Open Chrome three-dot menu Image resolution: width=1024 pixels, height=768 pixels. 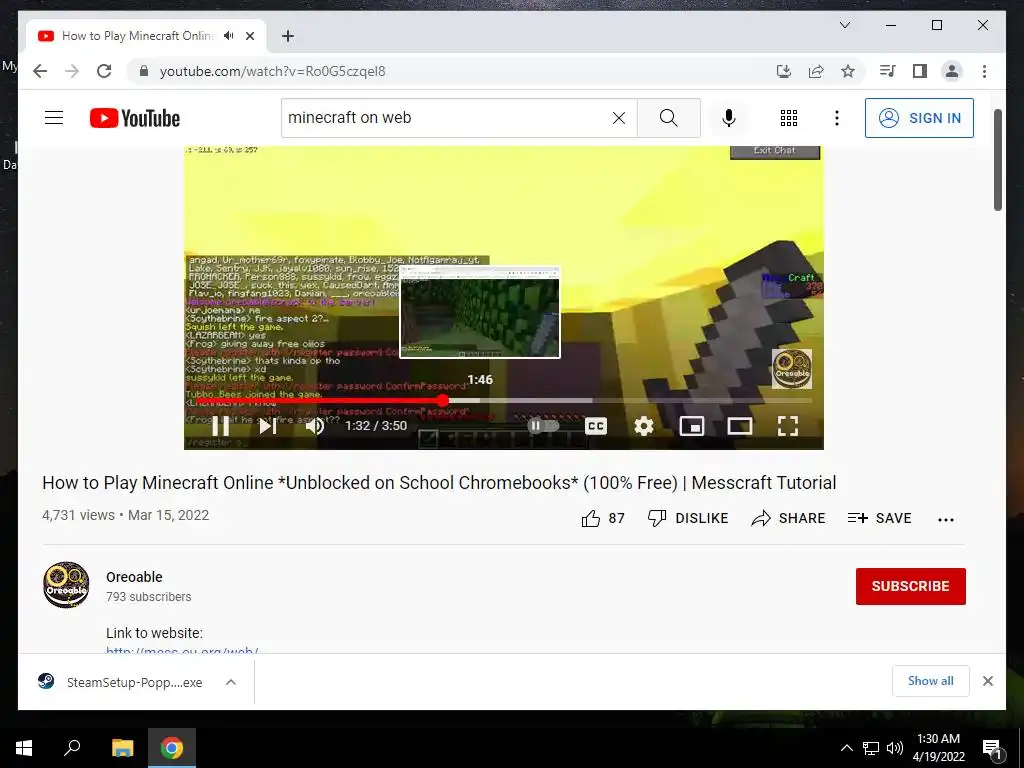(x=984, y=71)
